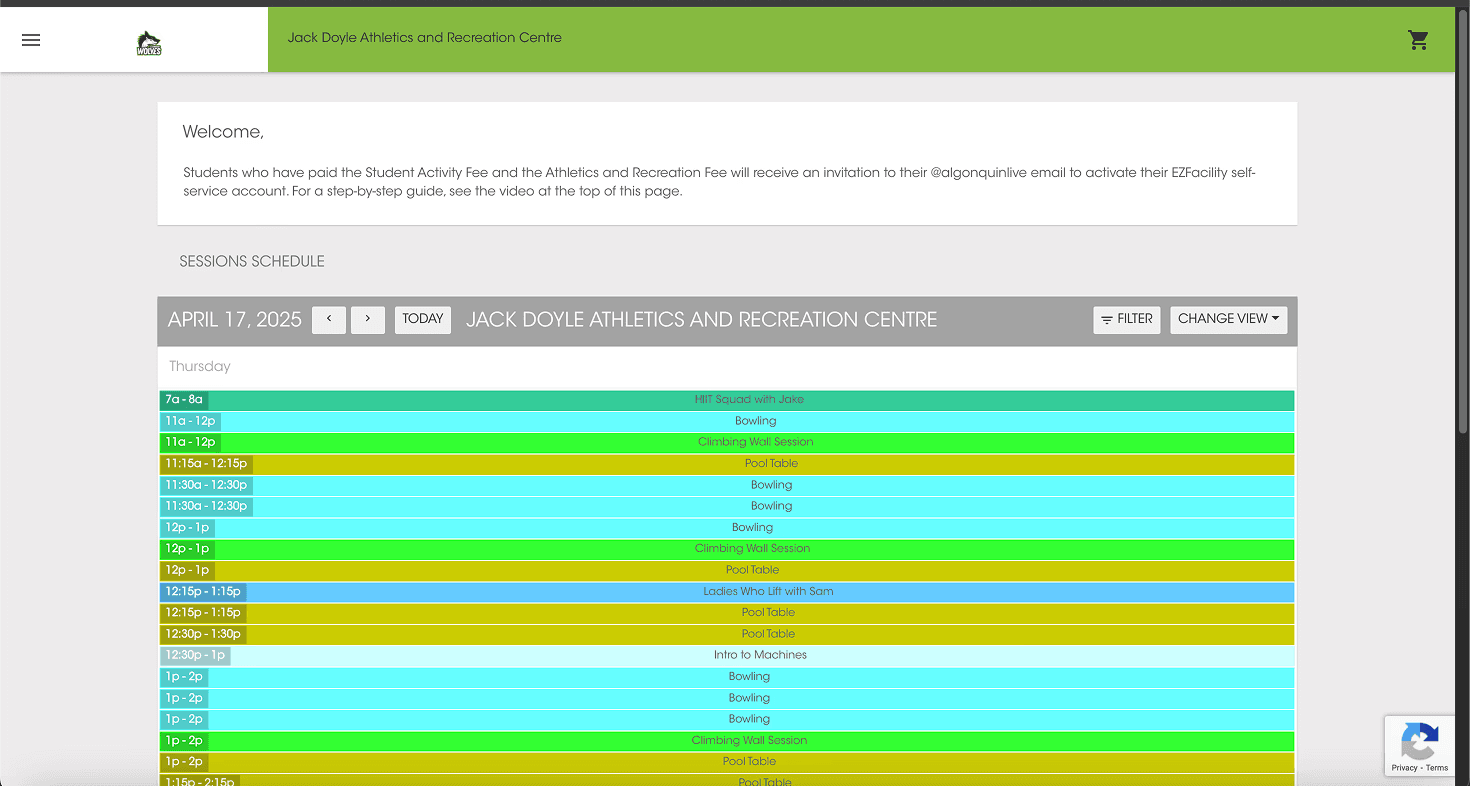
Task: Go to the previous day in the schedule
Action: pos(329,319)
